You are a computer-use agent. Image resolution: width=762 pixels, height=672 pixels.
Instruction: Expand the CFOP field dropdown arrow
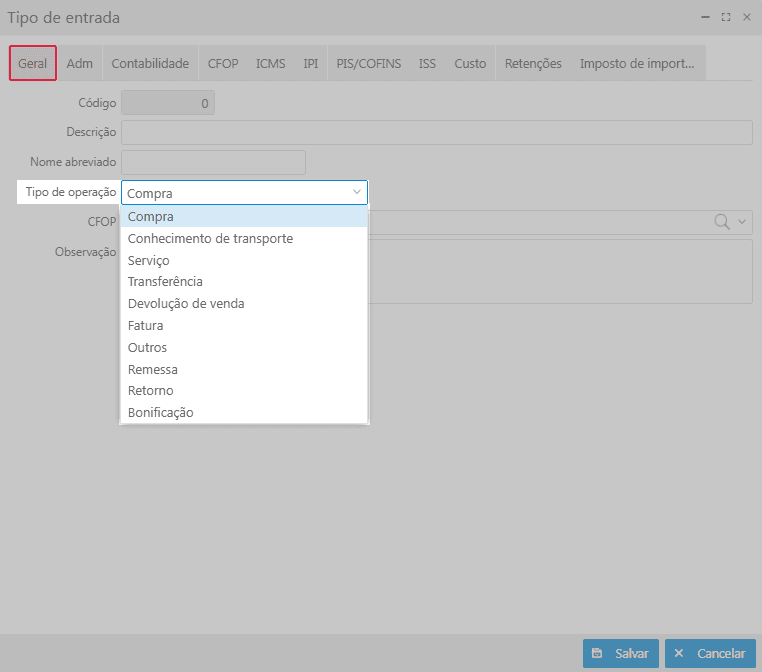tap(742, 222)
